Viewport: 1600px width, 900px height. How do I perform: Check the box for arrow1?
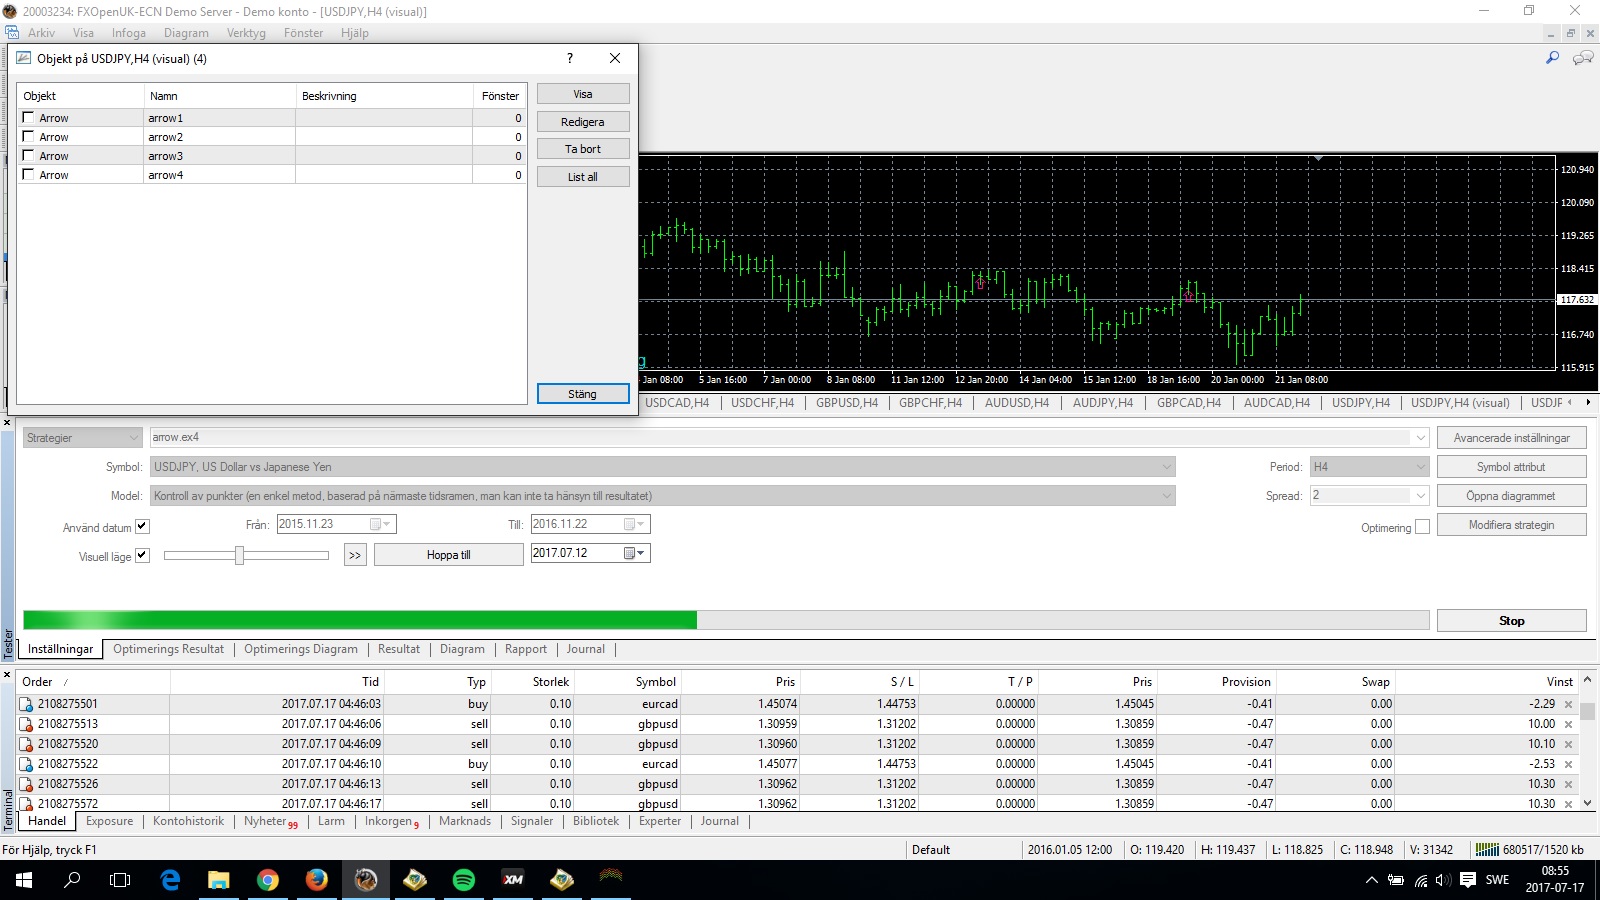click(28, 117)
